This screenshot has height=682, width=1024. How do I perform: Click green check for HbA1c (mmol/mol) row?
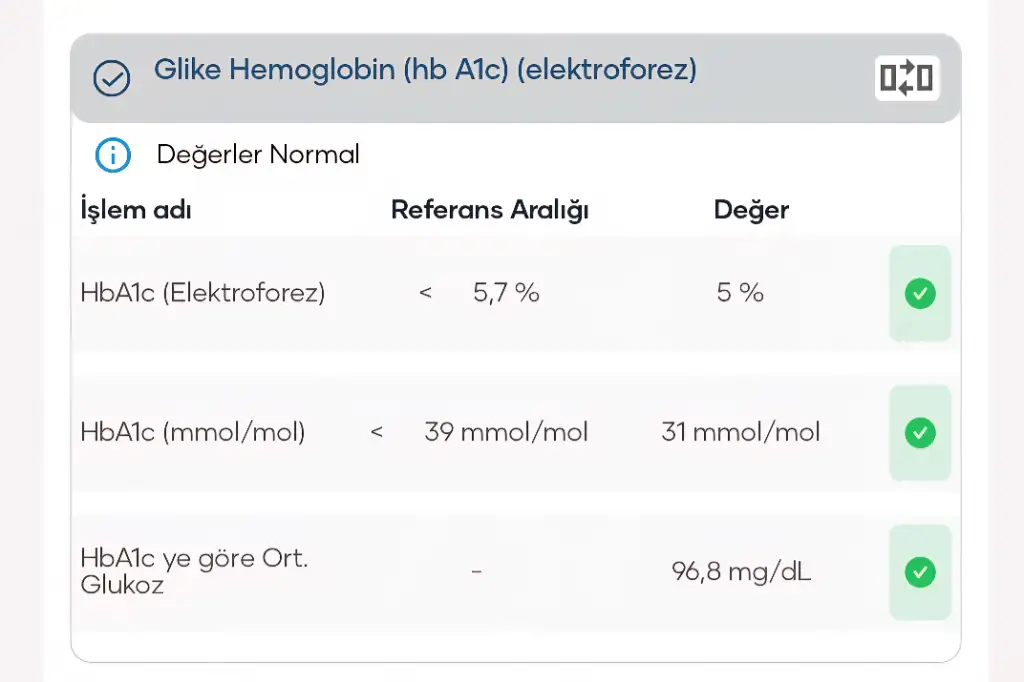(x=920, y=433)
